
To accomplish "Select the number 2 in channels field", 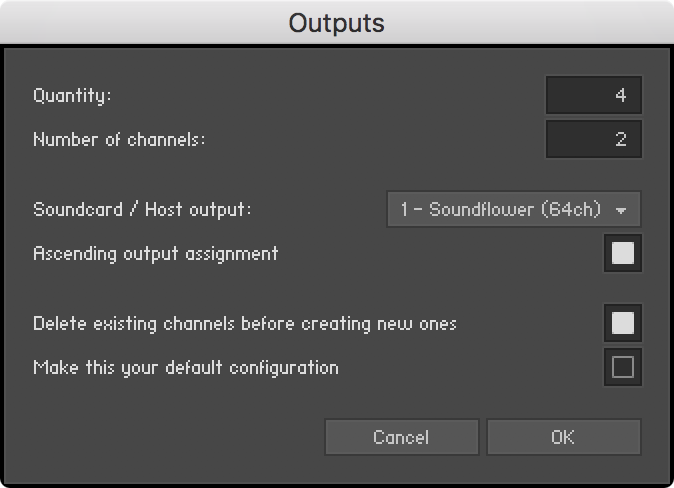I will (621, 139).
